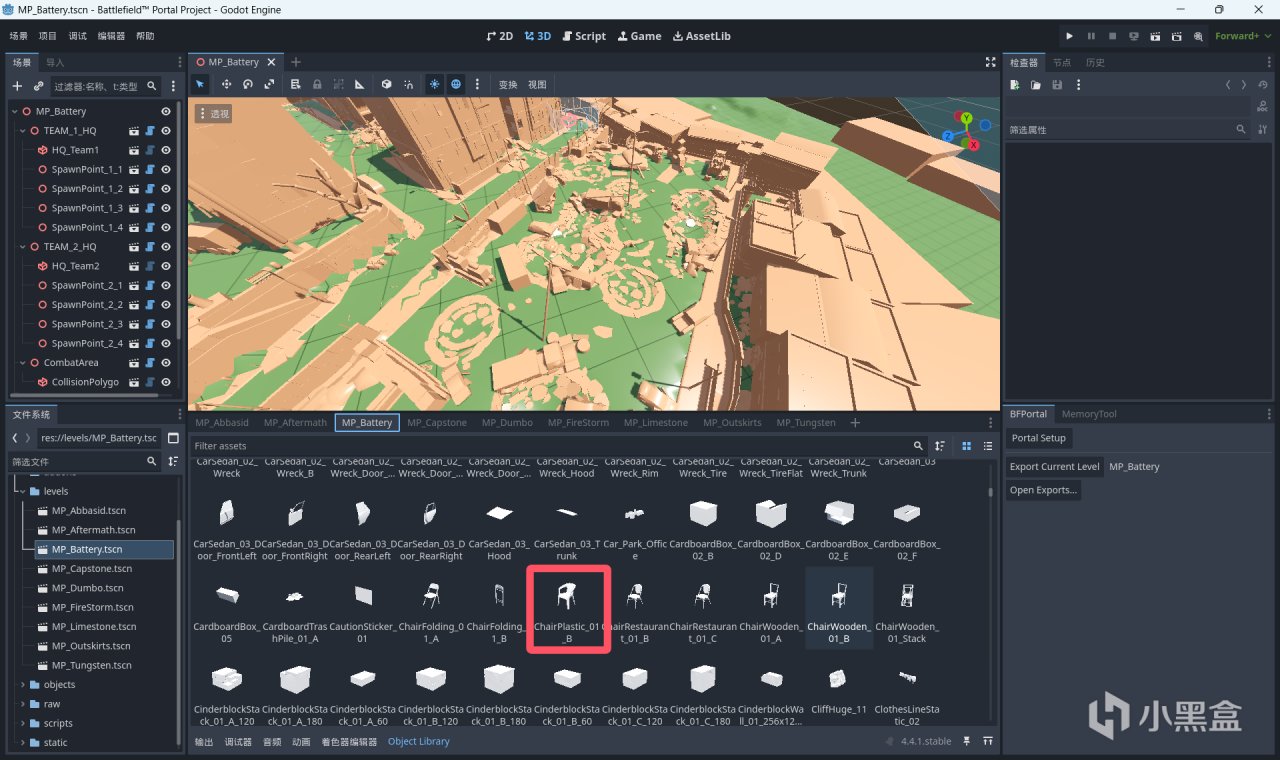Enable Movie Maker mode icon
Image resolution: width=1280 pixels, height=760 pixels.
(x=1198, y=36)
